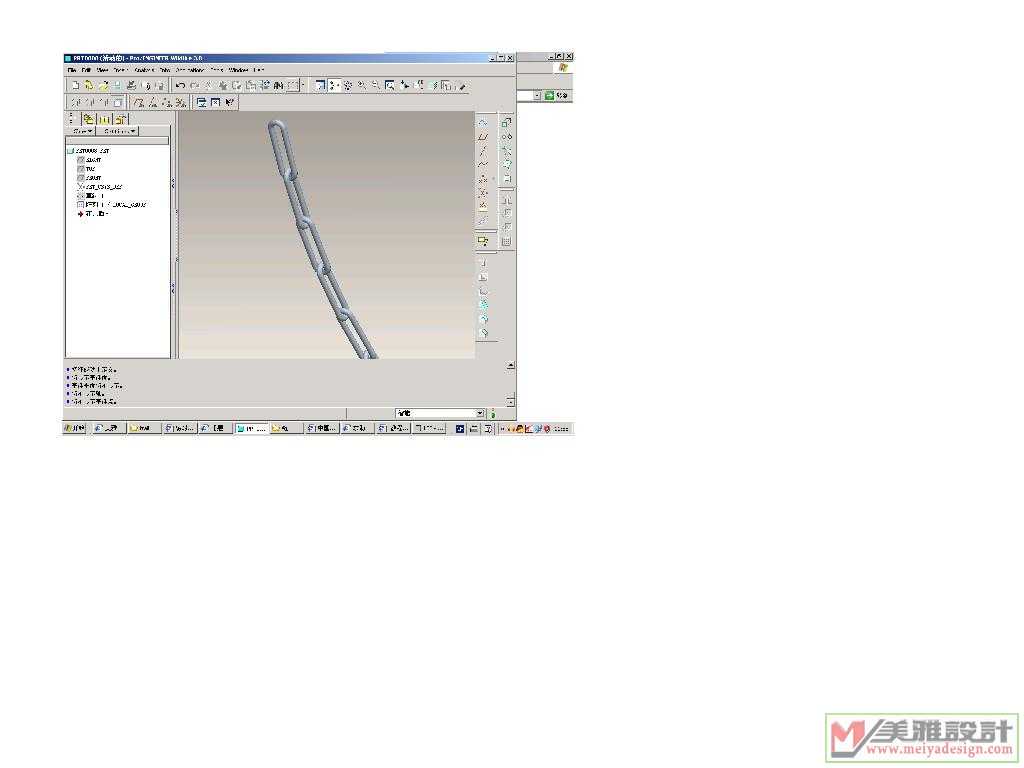Screen dimensions: 1024x768
Task: Open the File menu
Action: 72,70
